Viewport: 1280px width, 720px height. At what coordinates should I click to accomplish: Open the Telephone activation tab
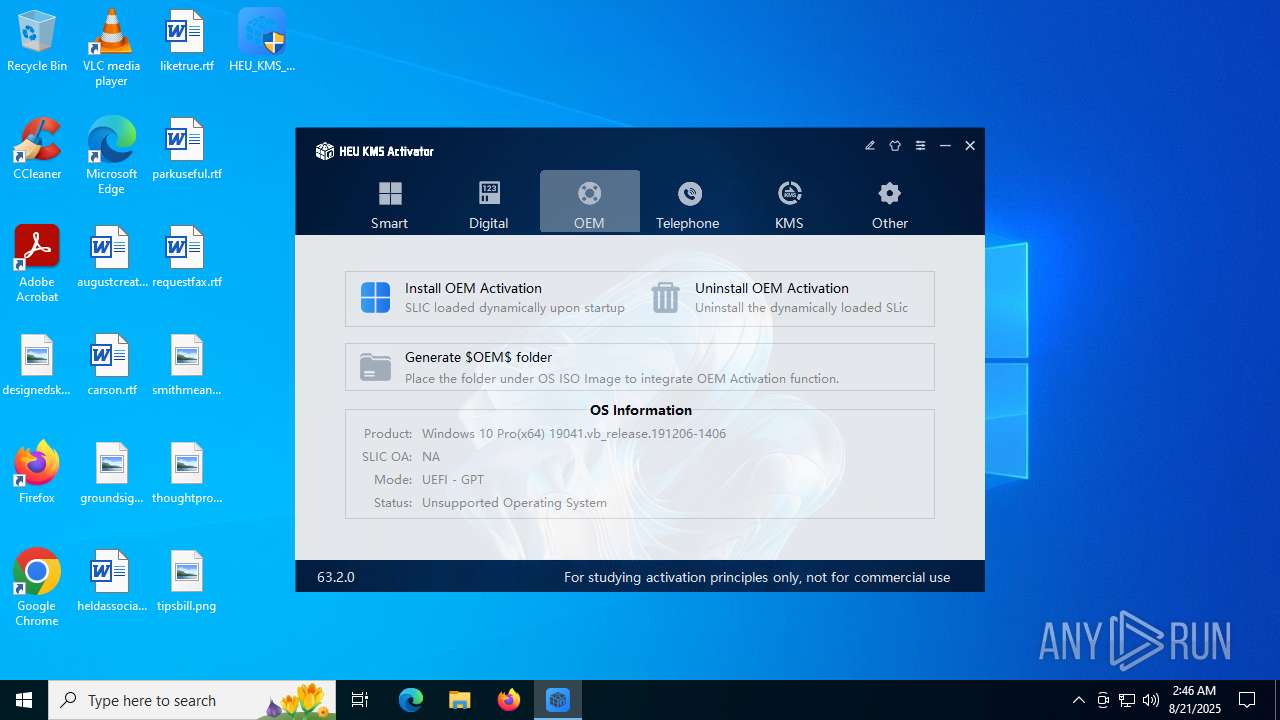(x=688, y=203)
